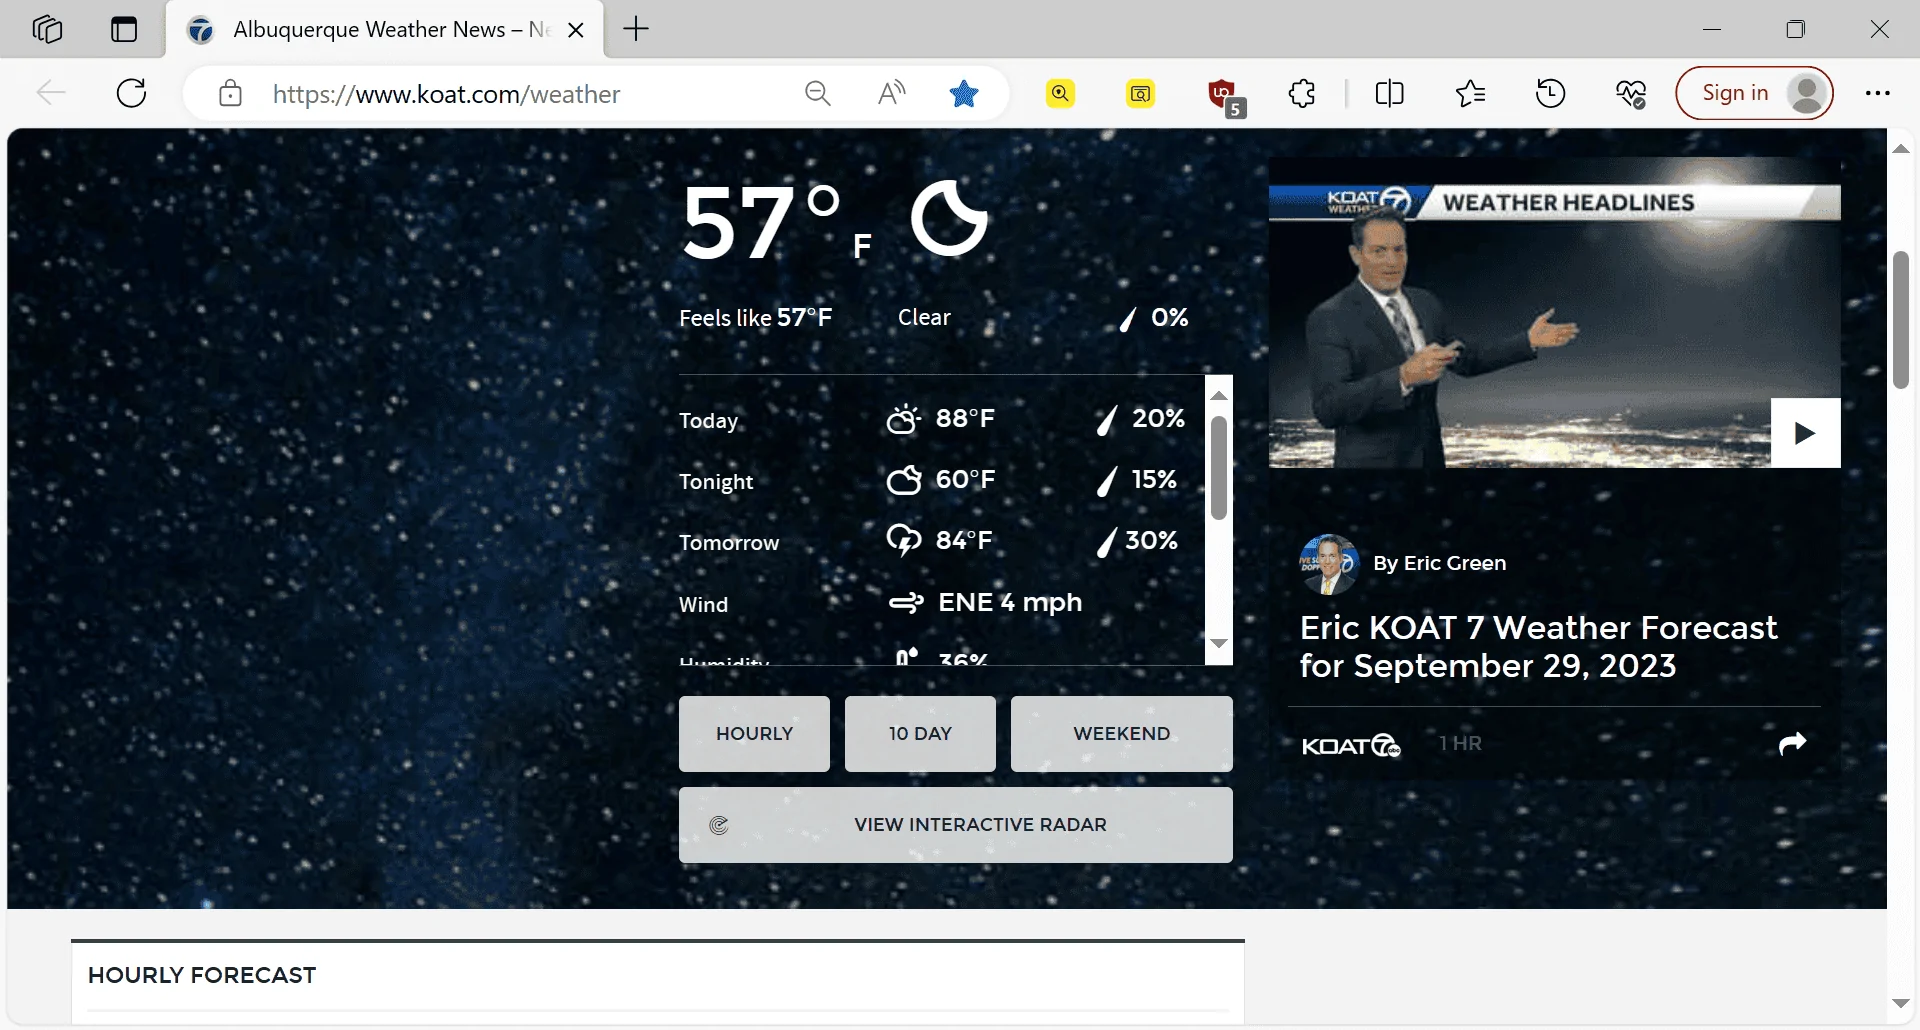Click the Today partly sunny icon

click(903, 419)
